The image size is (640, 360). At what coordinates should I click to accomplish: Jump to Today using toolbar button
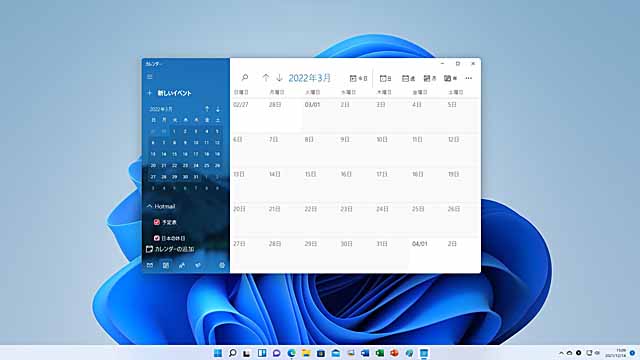tap(358, 78)
